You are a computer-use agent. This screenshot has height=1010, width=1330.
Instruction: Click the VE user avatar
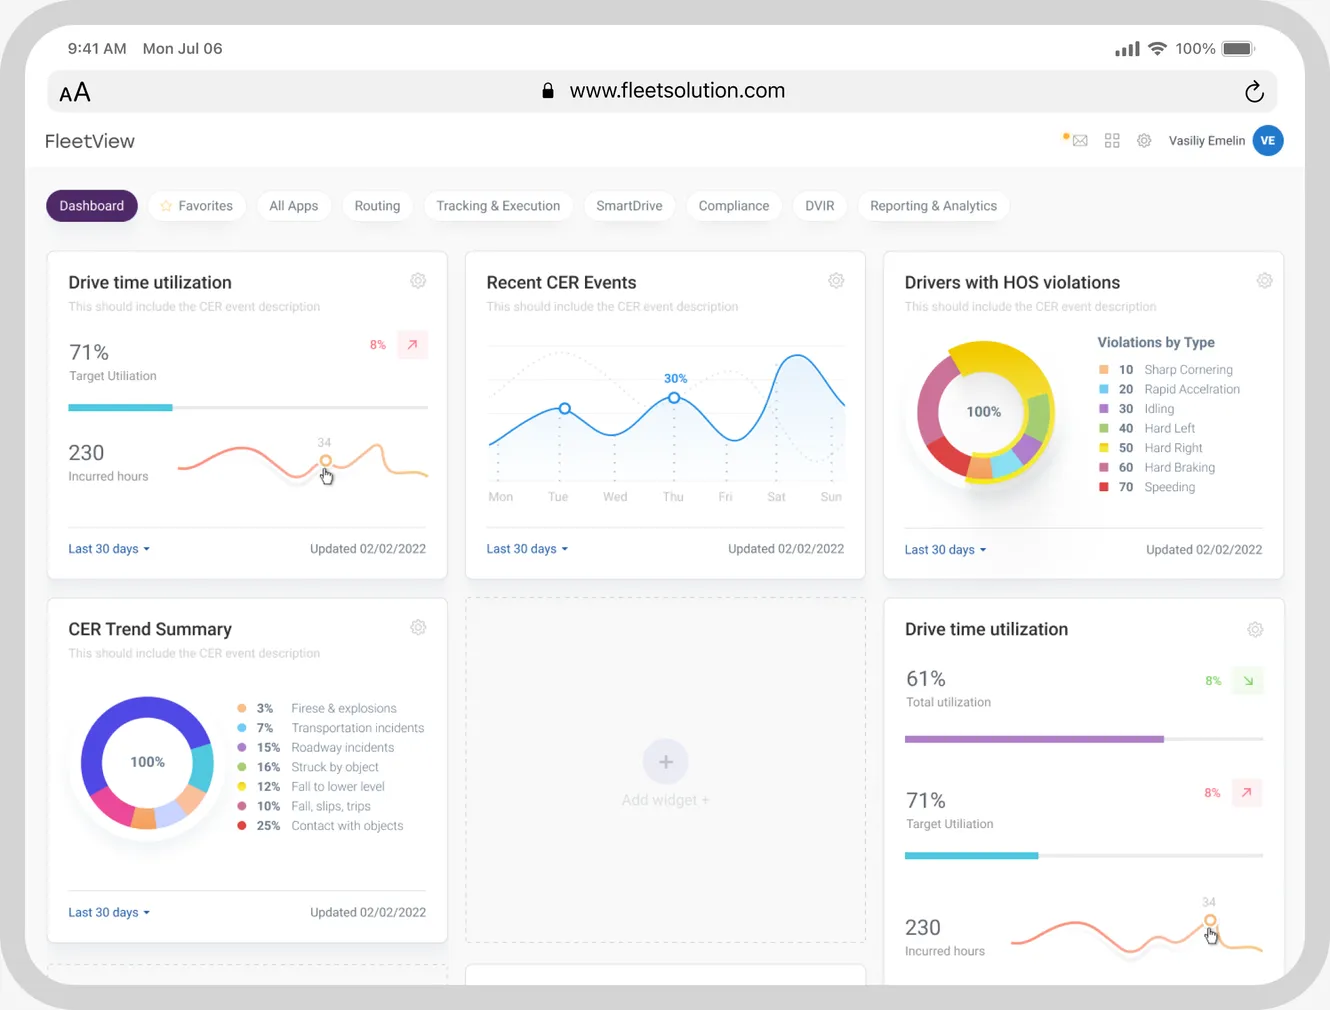(1268, 141)
